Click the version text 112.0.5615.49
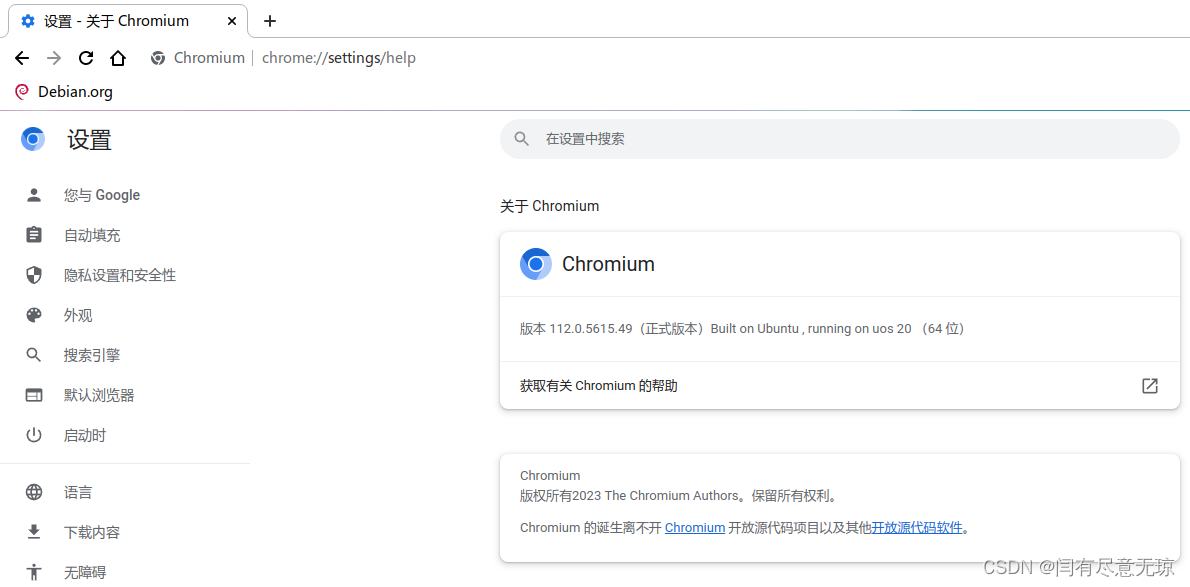 [x=591, y=329]
